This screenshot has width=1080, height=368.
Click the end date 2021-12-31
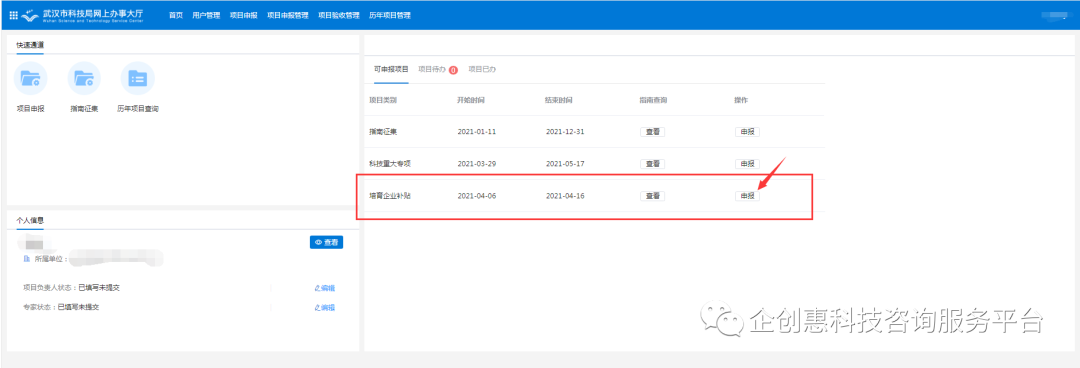[565, 132]
